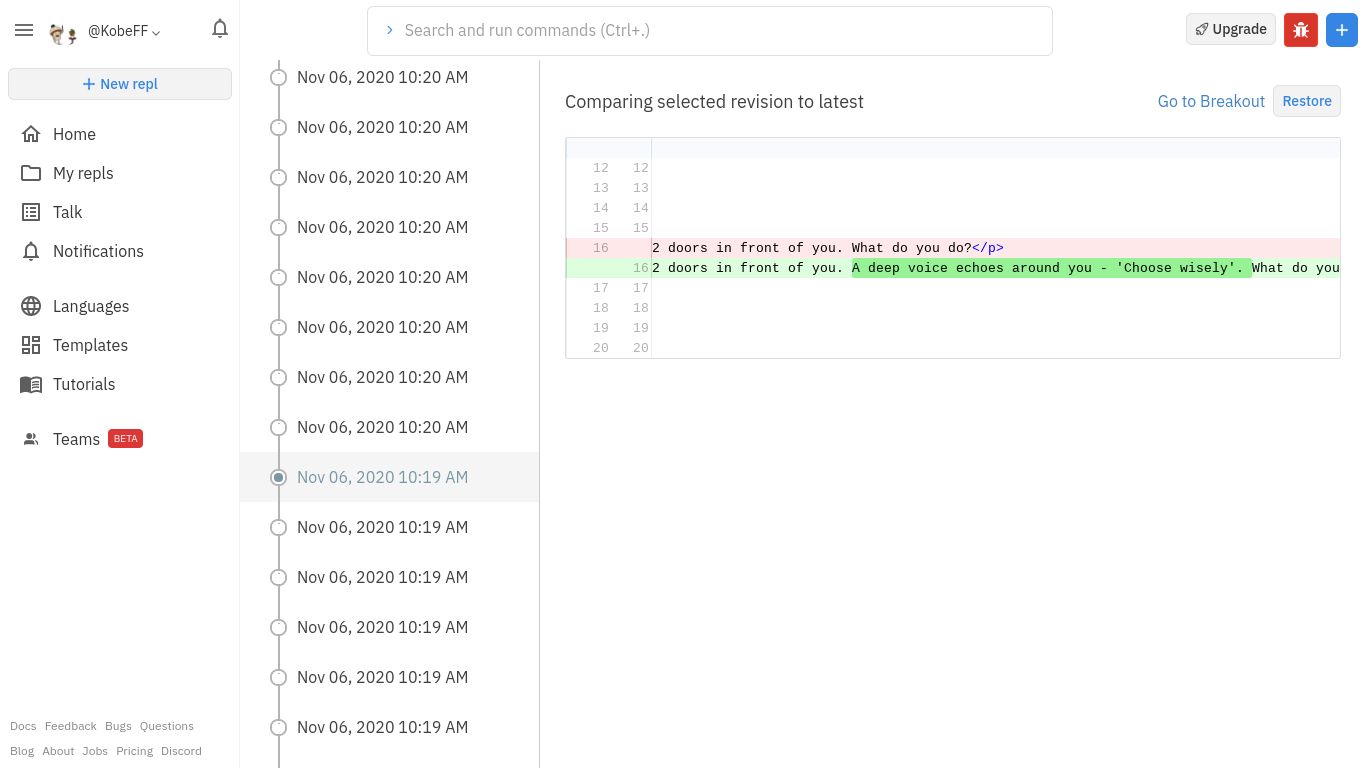The width and height of the screenshot is (1366, 768).
Task: Click the Restore button
Action: [x=1307, y=101]
